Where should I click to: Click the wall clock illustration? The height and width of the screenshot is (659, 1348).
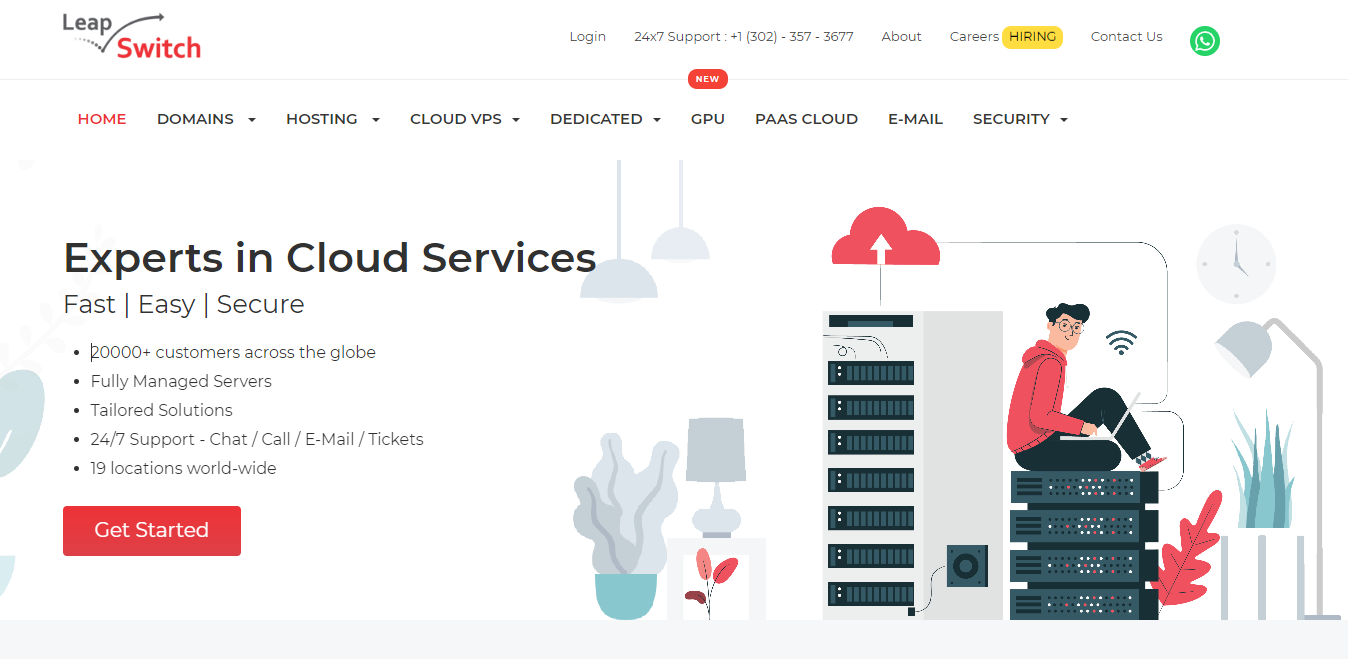click(1236, 264)
